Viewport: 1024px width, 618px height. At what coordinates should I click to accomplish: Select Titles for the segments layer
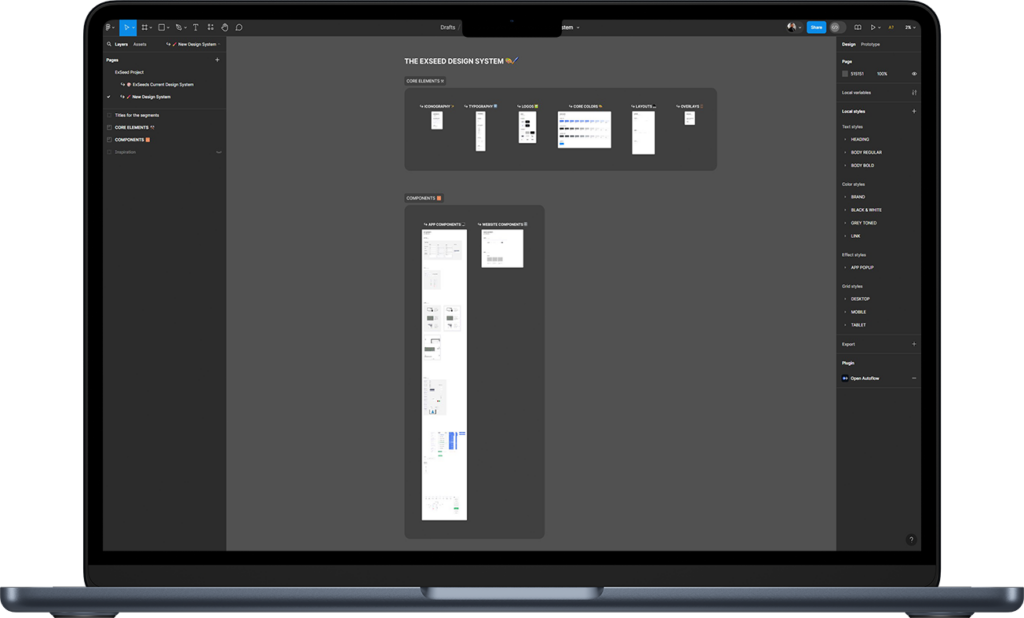(136, 116)
